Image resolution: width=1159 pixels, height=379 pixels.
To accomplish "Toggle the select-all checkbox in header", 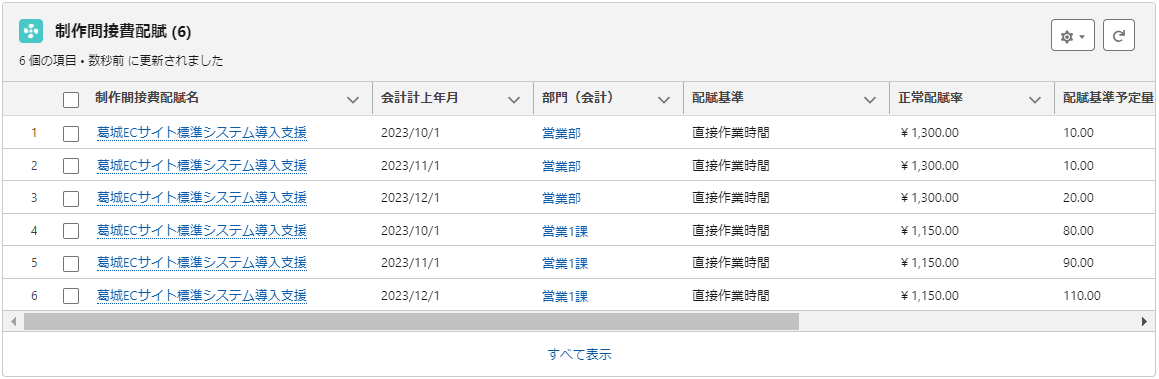I will click(x=71, y=100).
